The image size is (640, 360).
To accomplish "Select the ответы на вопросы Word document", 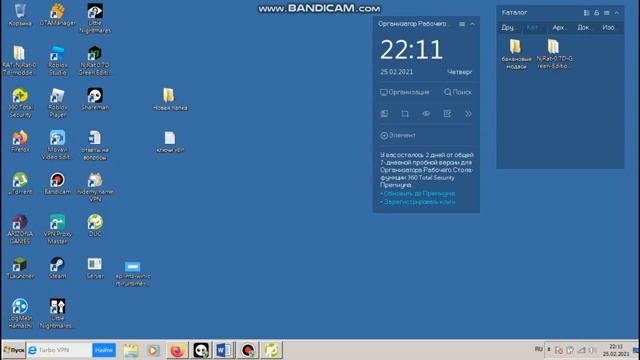I will click(x=95, y=145).
